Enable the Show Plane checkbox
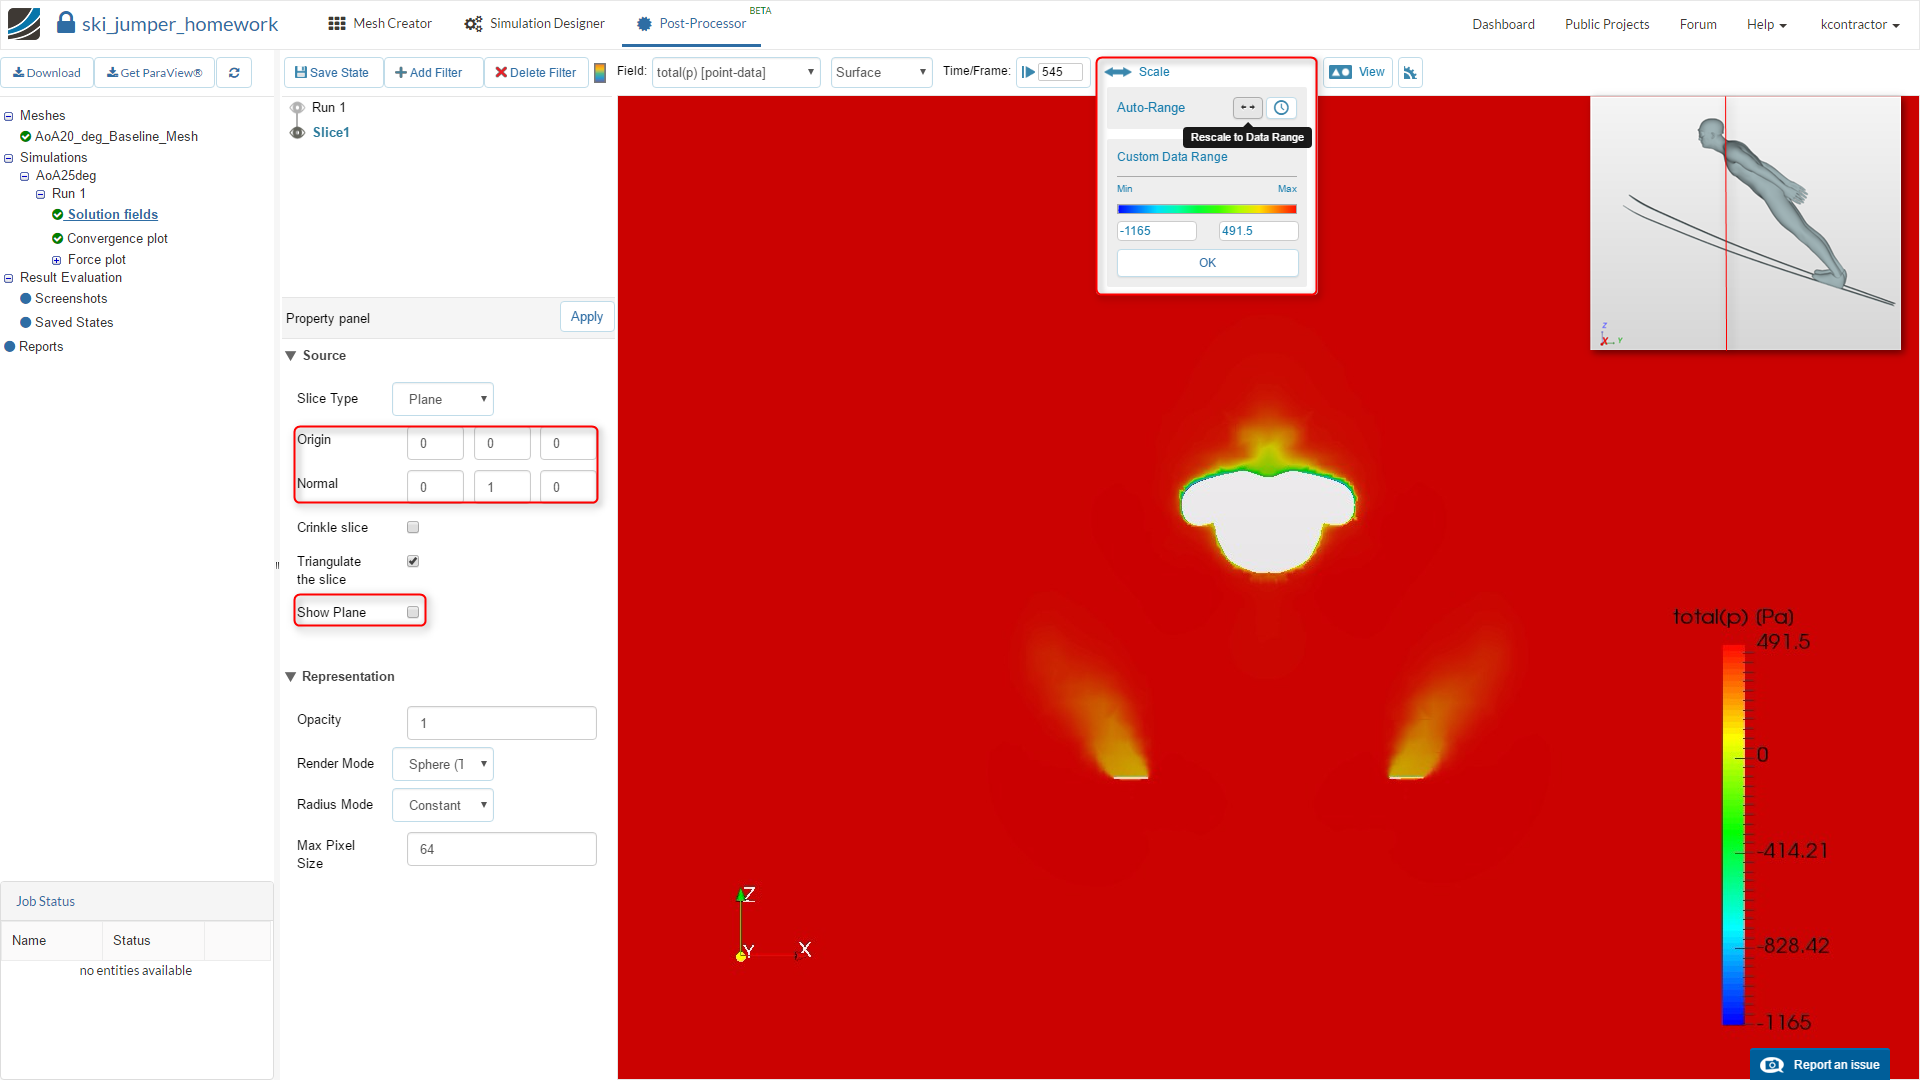The width and height of the screenshot is (1920, 1080). point(413,612)
